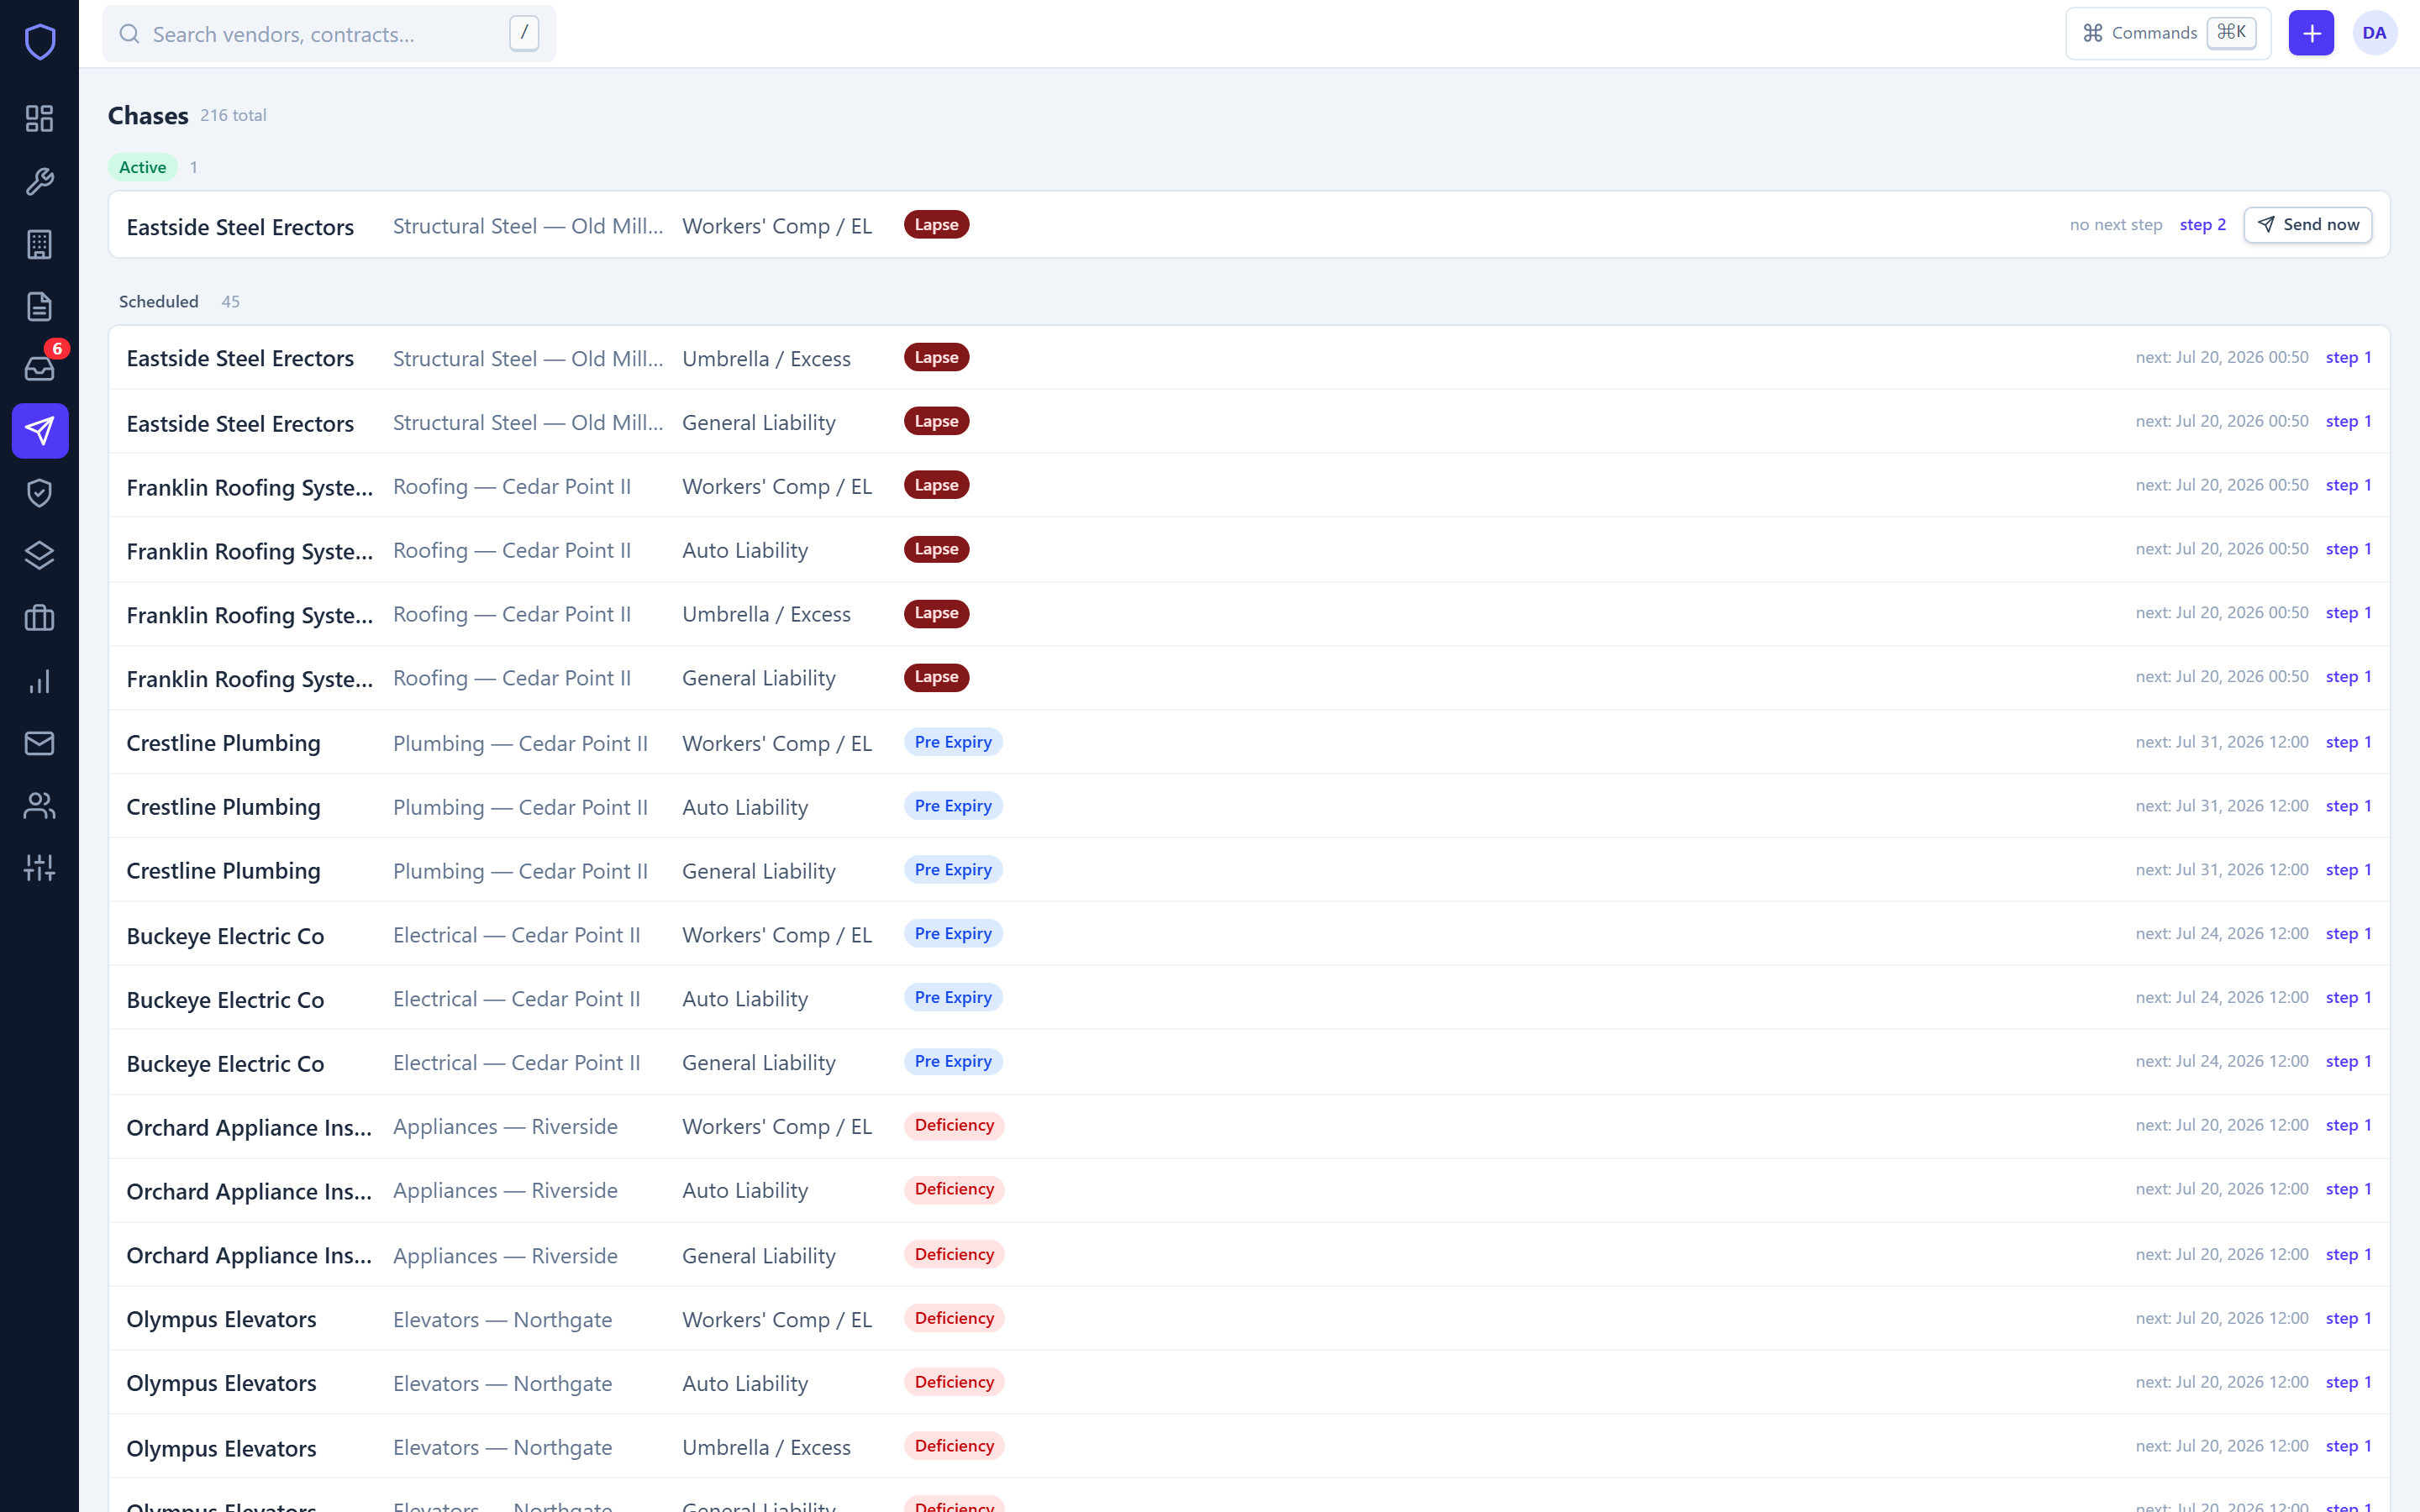Click step 1 on Franklin Roofing General Liability
Screen dimensions: 2420x1512
[2348, 677]
